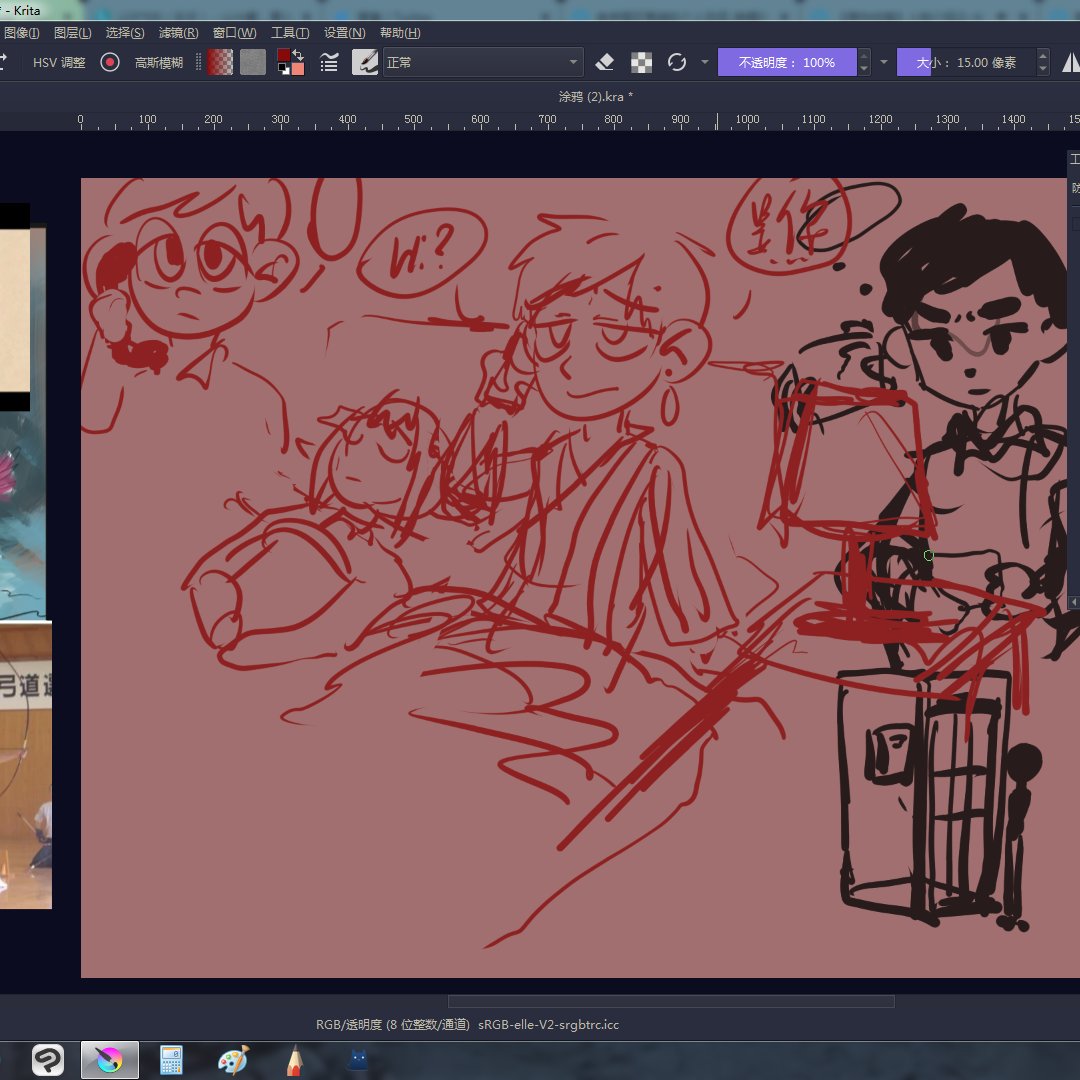This screenshot has height=1080, width=1080.
Task: Open Clip Studio Paint from taskbar
Action: [48, 1059]
